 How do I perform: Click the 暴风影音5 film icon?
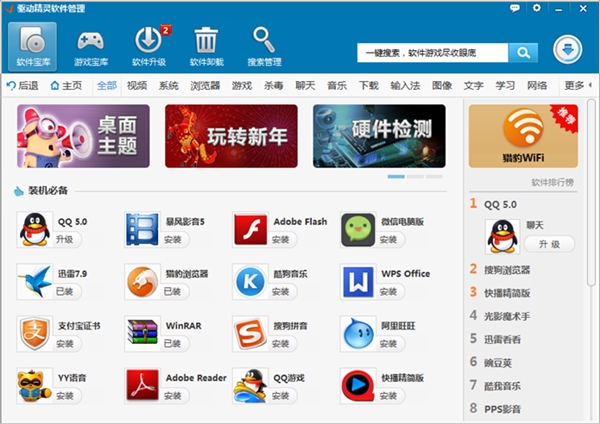click(x=142, y=229)
